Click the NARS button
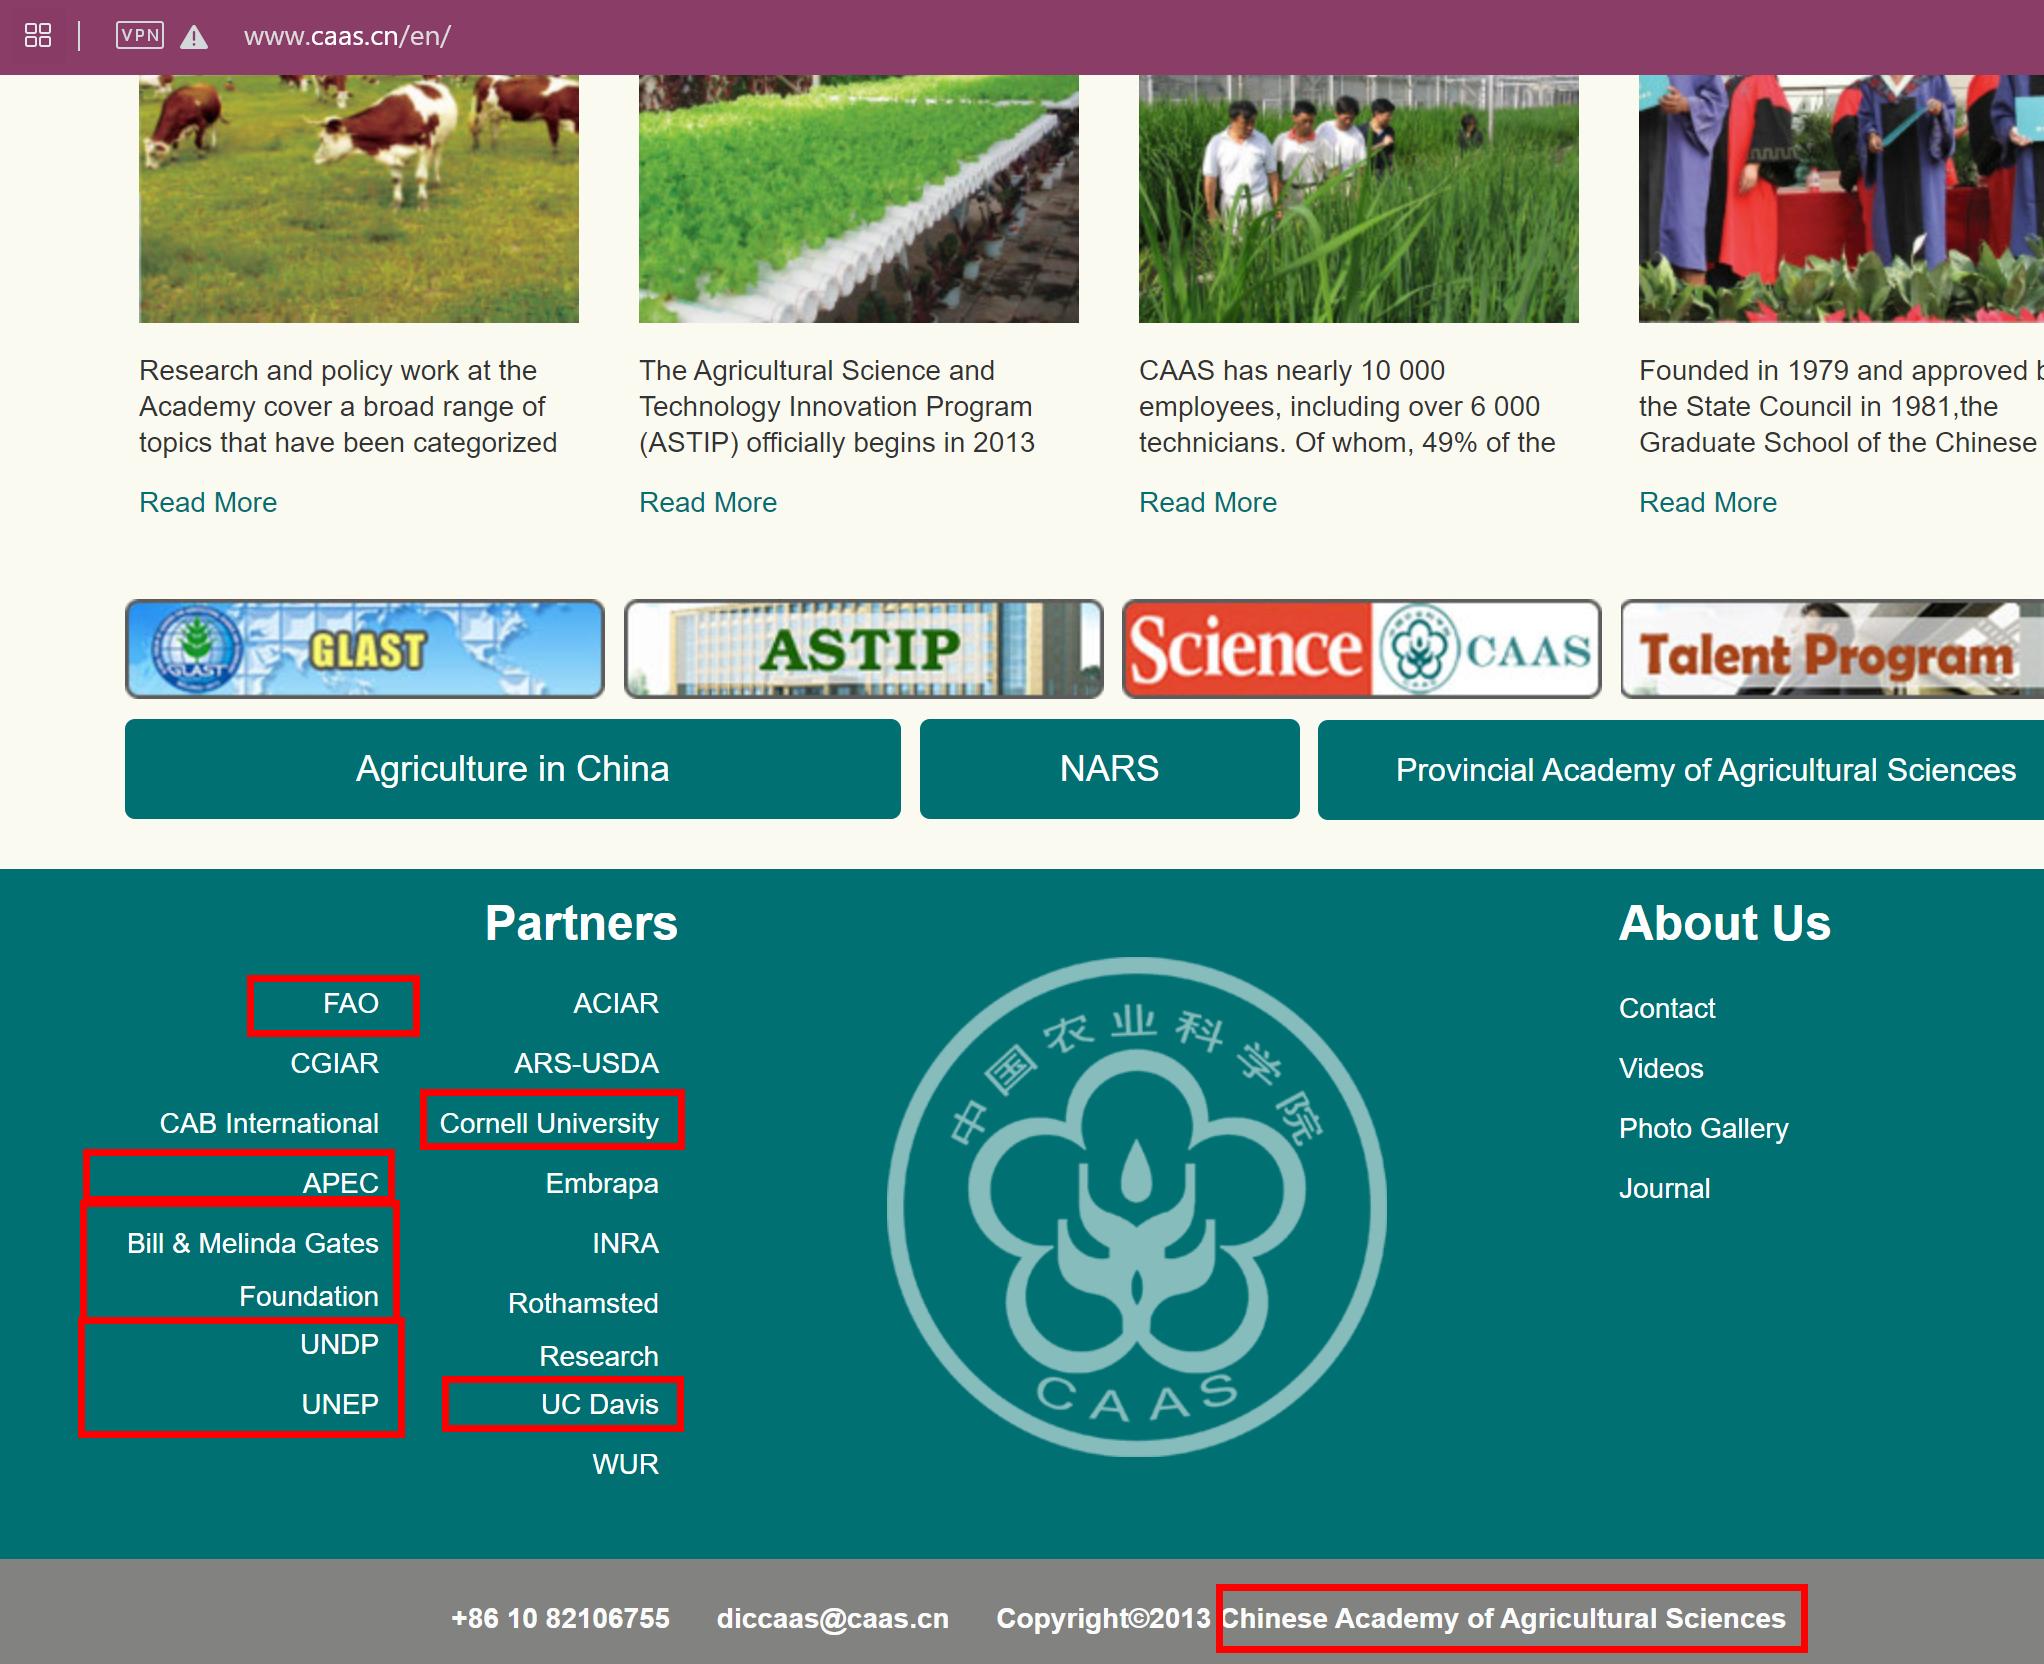Screen dimensions: 2044x1664 click(1110, 769)
